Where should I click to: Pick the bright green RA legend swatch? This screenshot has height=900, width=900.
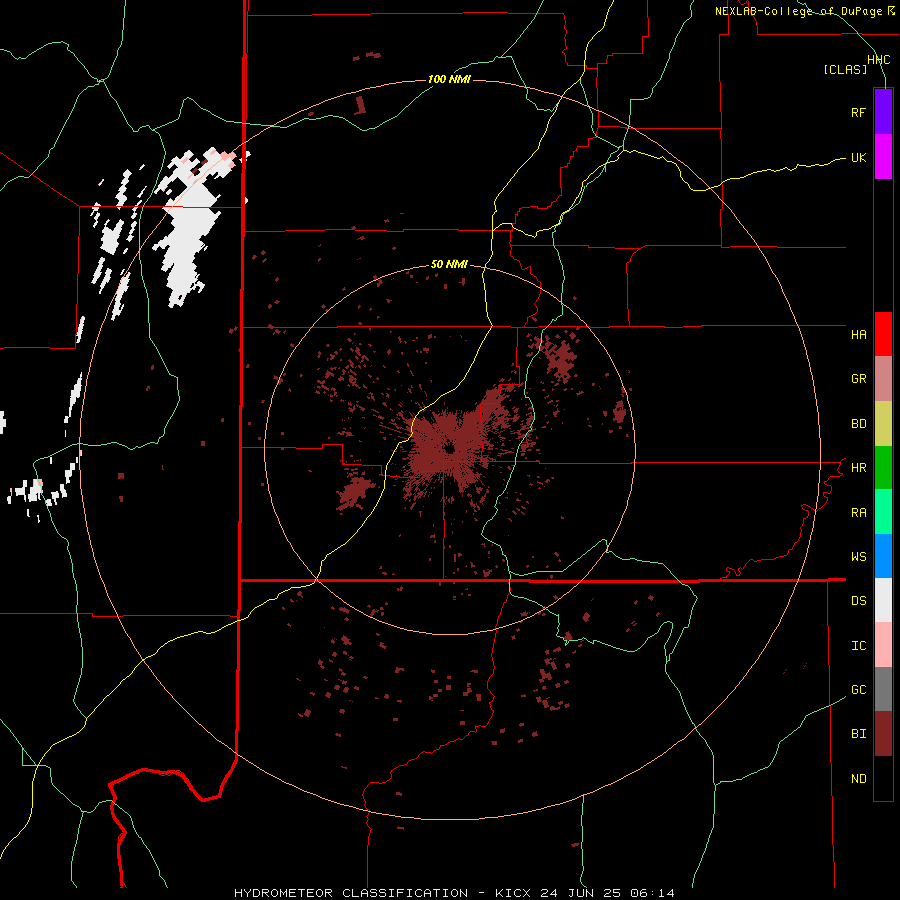coord(883,512)
